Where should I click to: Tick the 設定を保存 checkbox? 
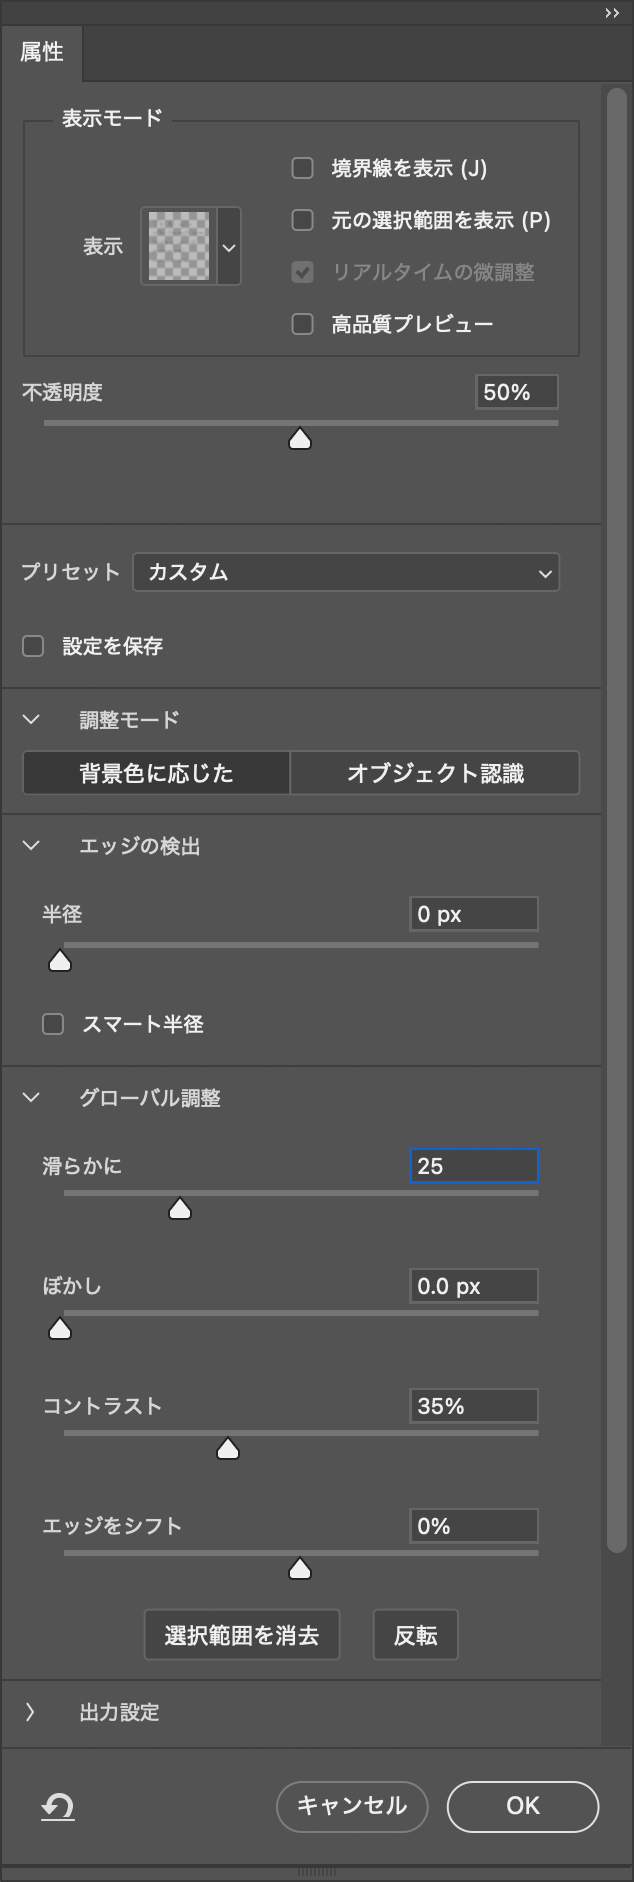33,646
